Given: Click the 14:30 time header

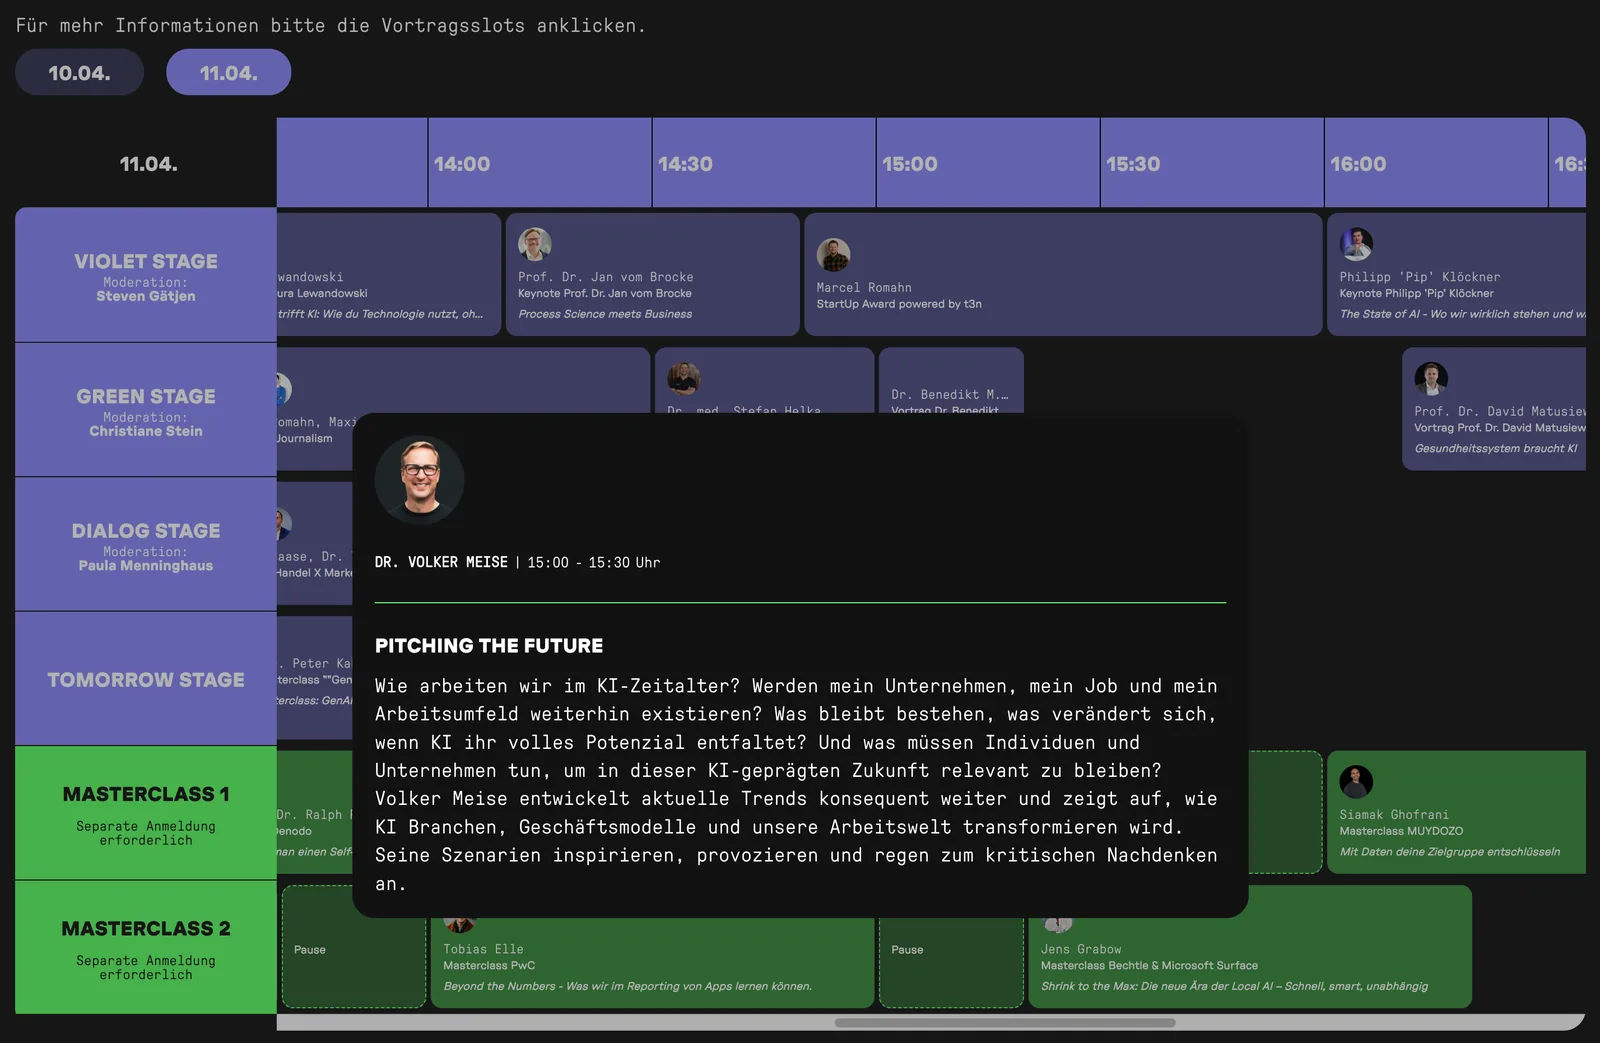Looking at the screenshot, I should 764,163.
